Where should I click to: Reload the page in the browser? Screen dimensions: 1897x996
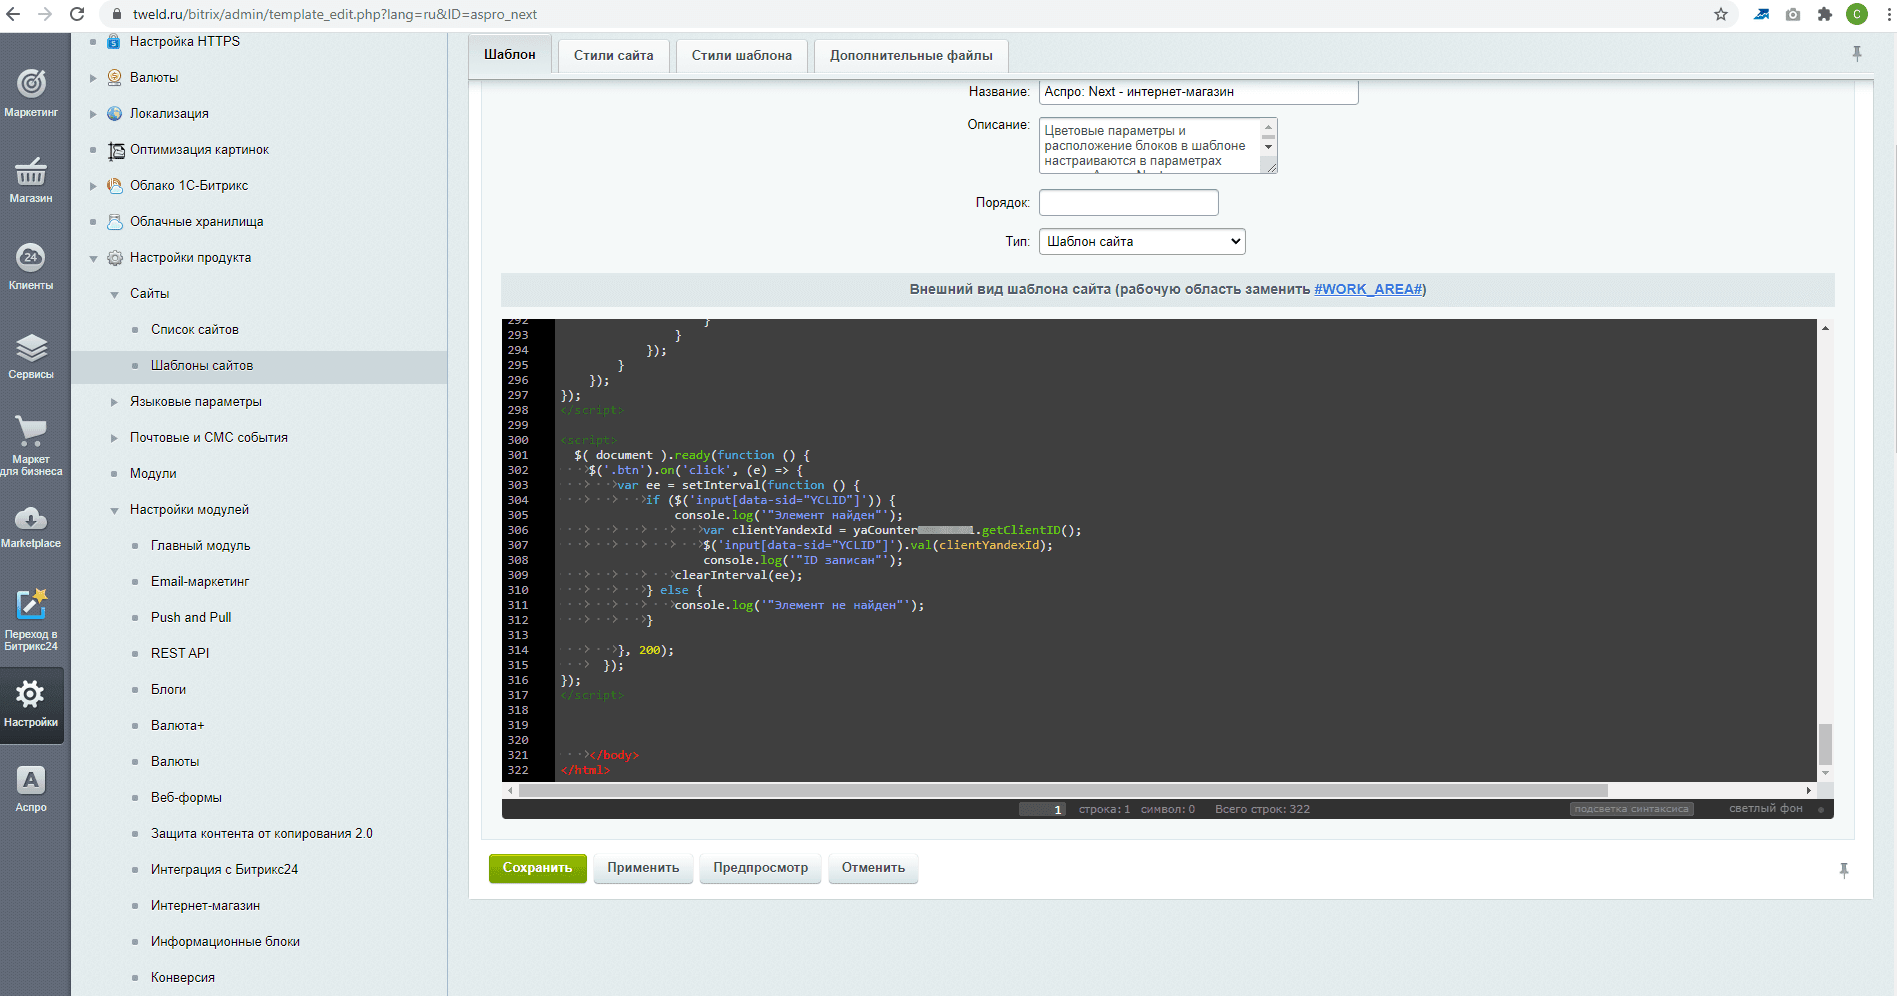(77, 14)
